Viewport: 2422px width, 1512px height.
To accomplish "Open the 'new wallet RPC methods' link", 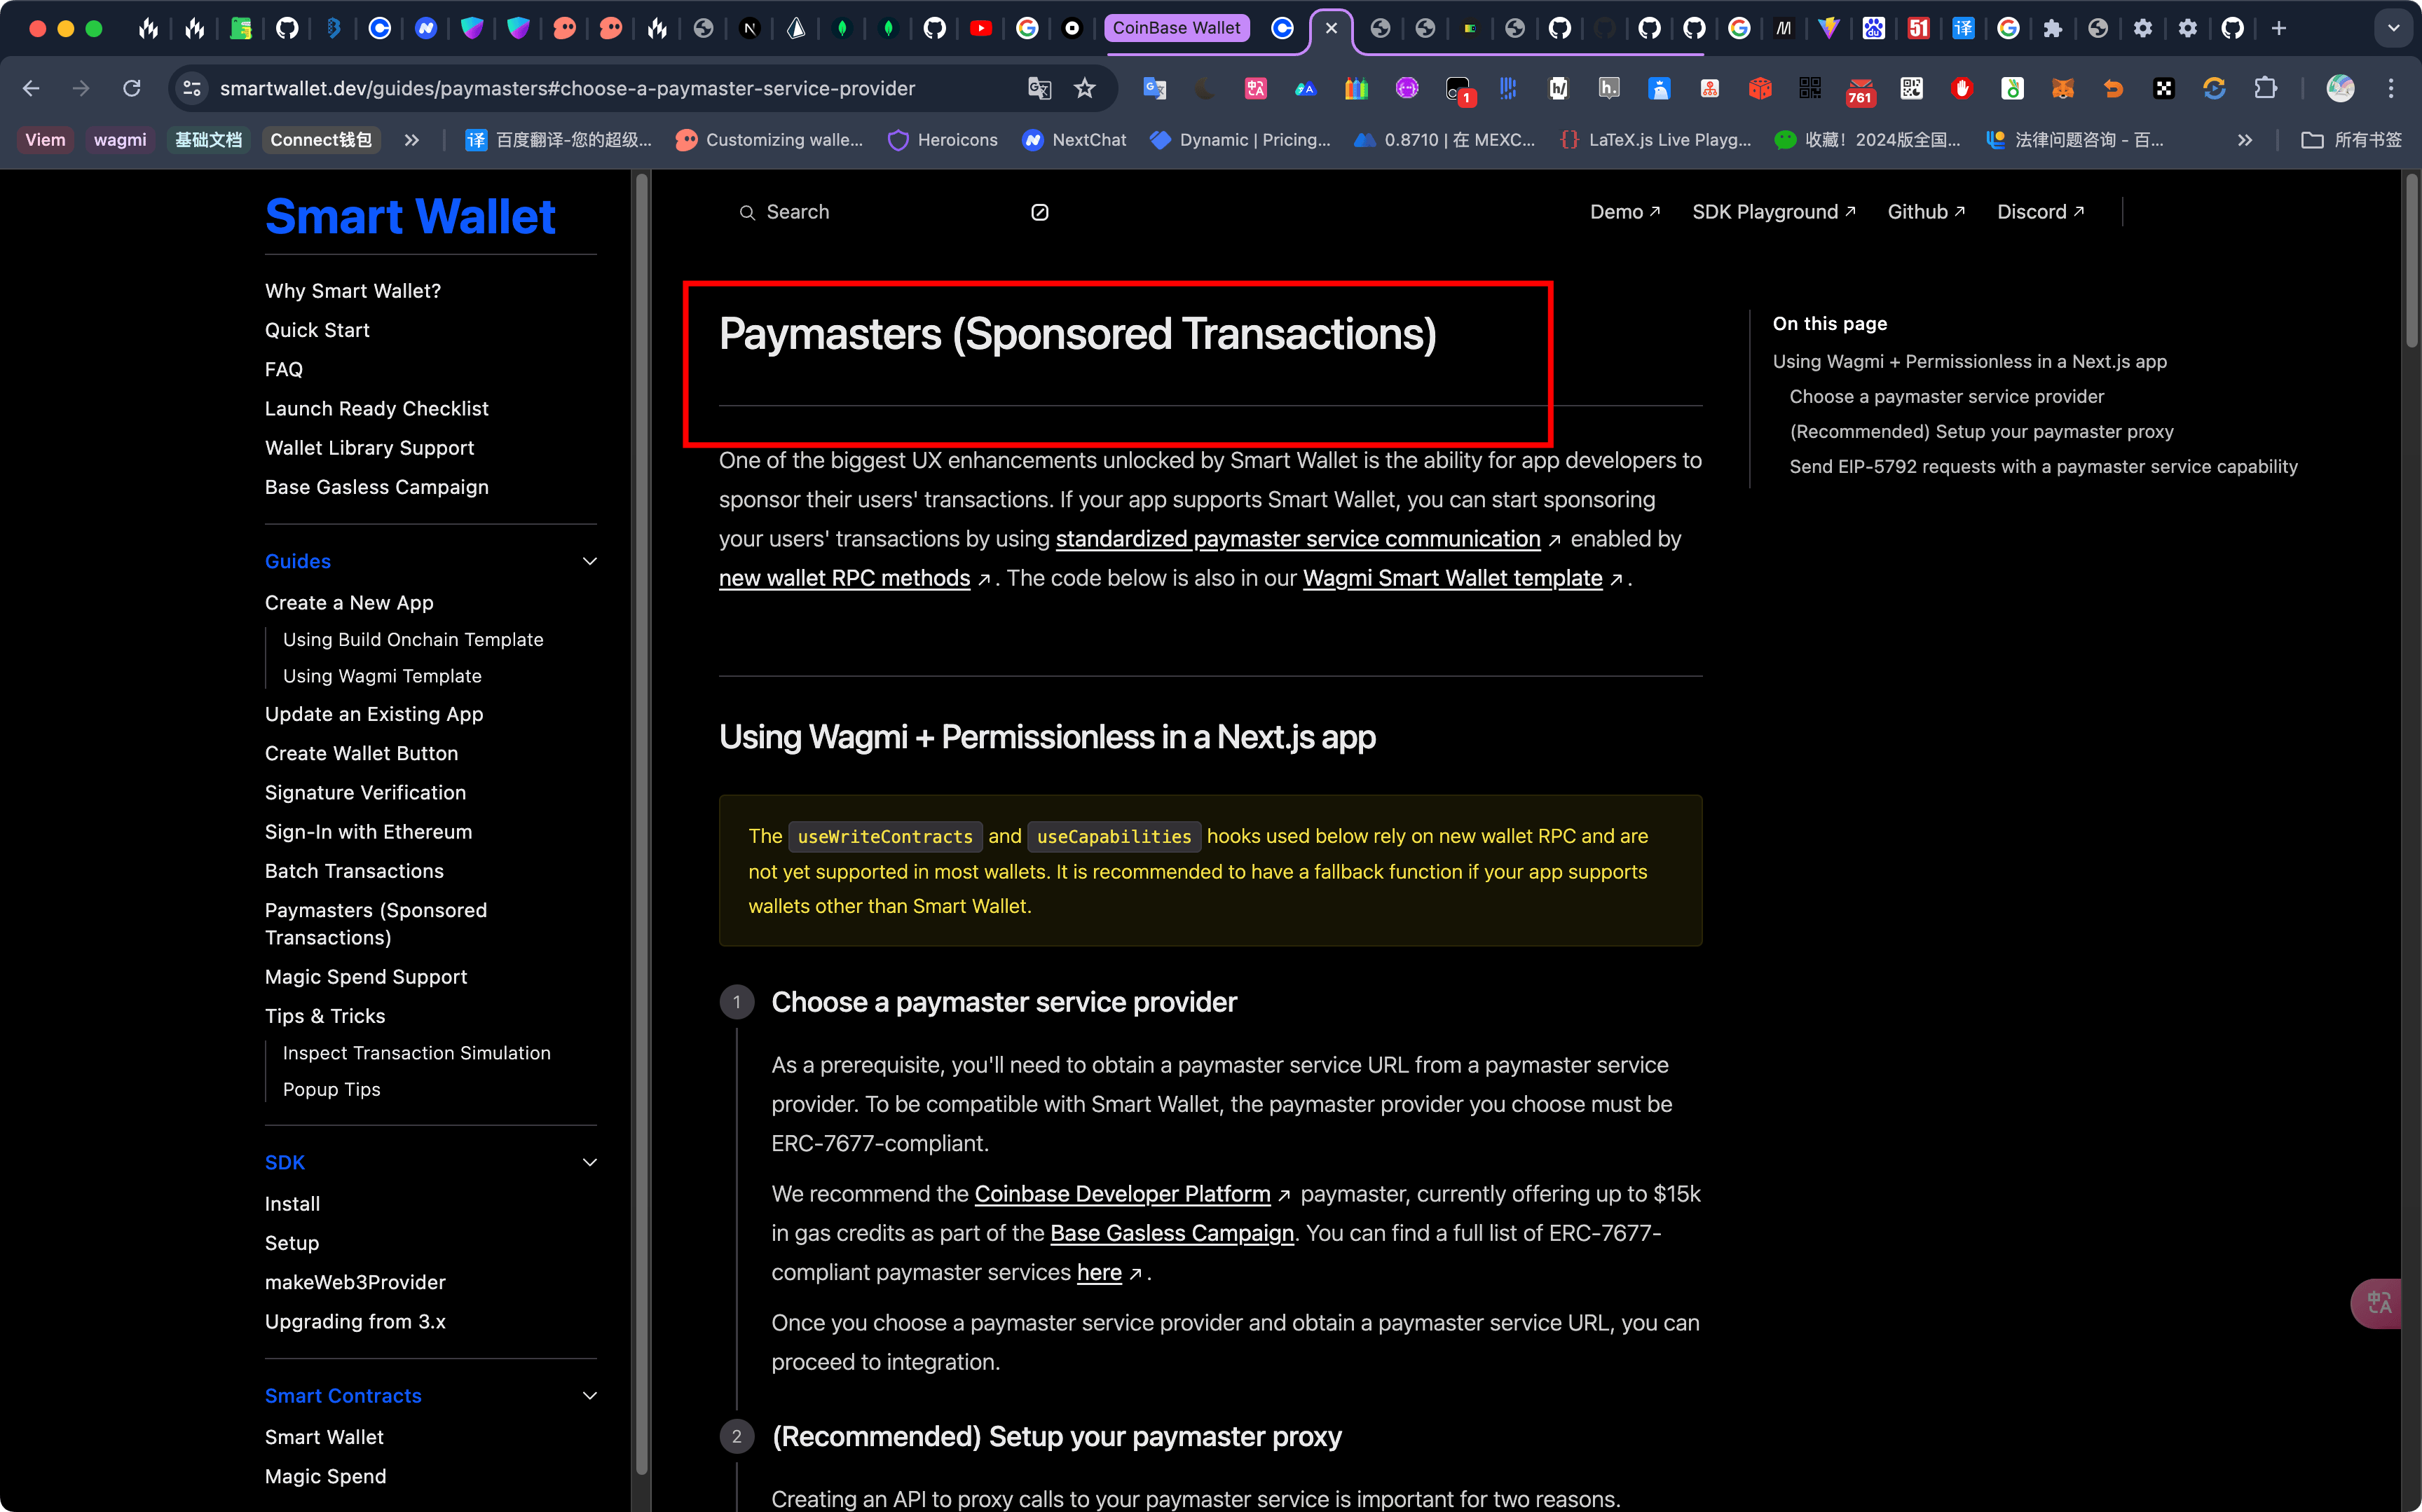I will 844,578.
